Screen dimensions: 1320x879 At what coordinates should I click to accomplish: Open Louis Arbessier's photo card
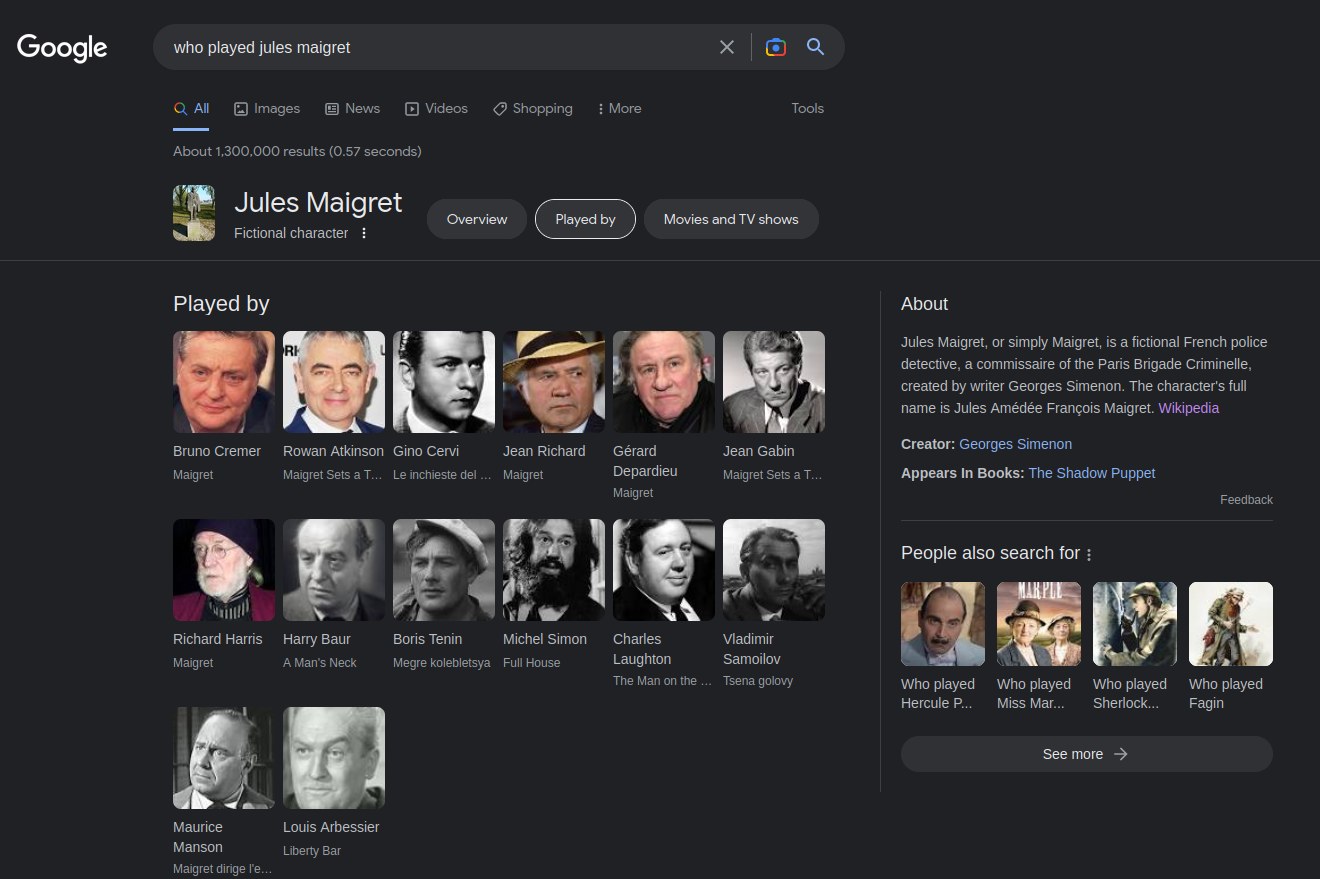334,758
